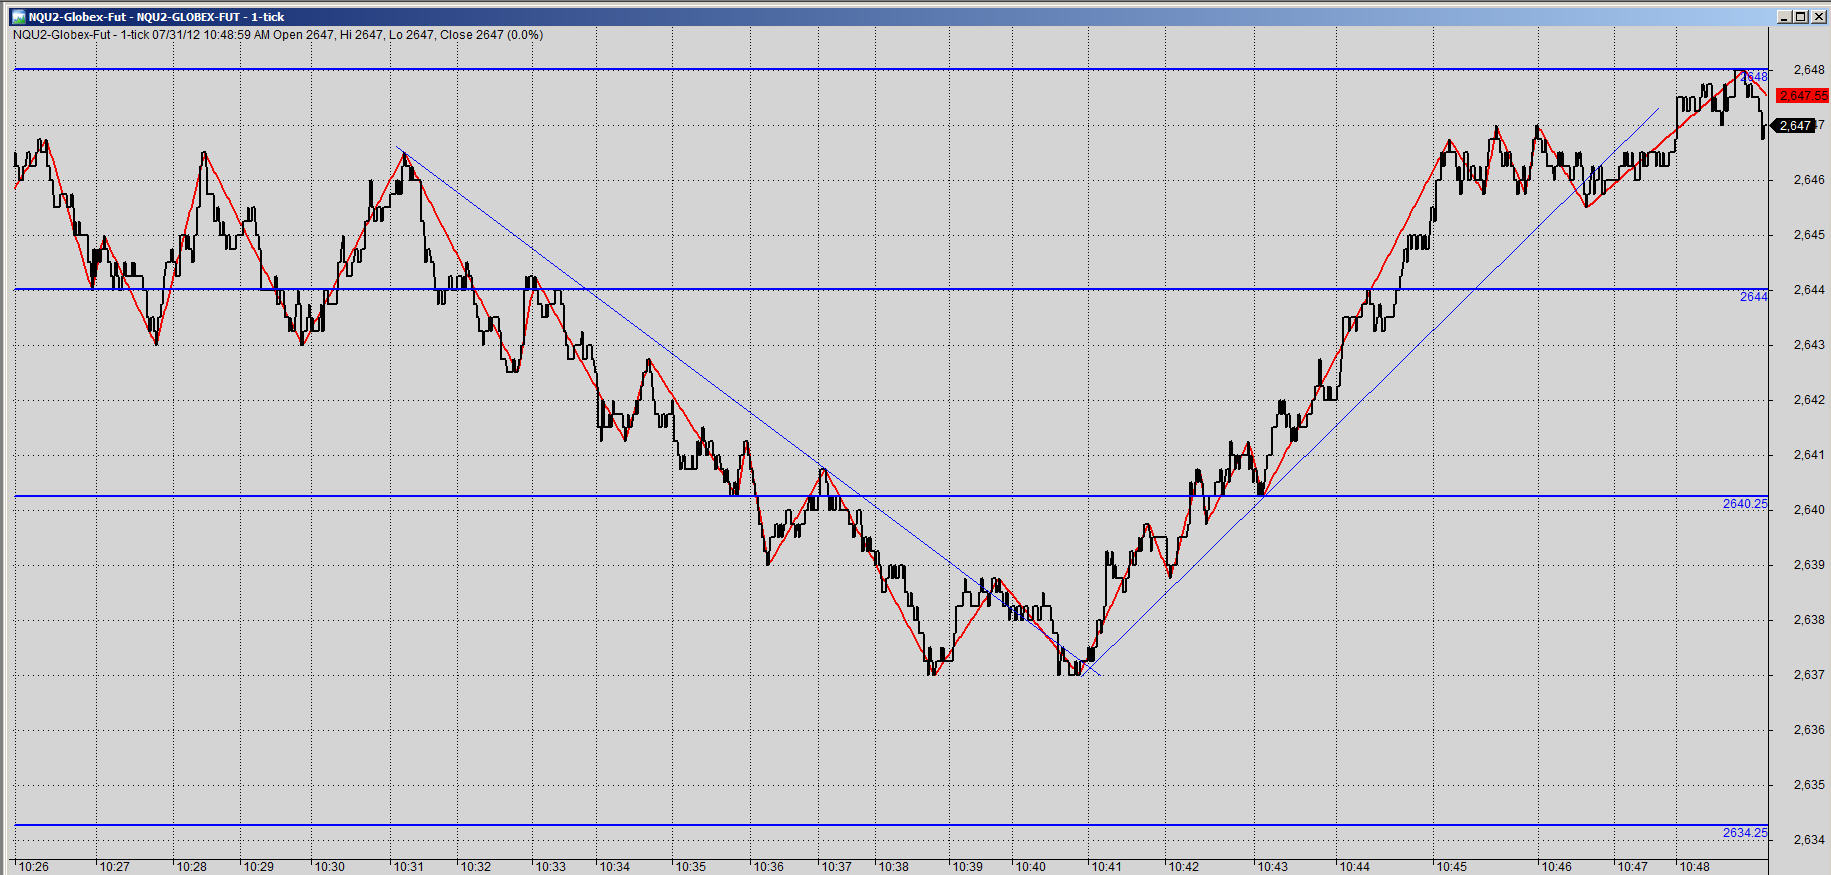
Task: Click the chart window icon in title bar
Action: (x=19, y=17)
